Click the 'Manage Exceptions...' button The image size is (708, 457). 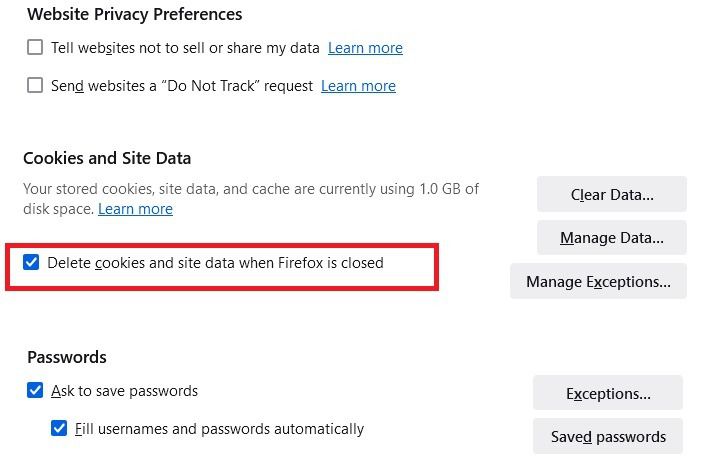pos(598,282)
